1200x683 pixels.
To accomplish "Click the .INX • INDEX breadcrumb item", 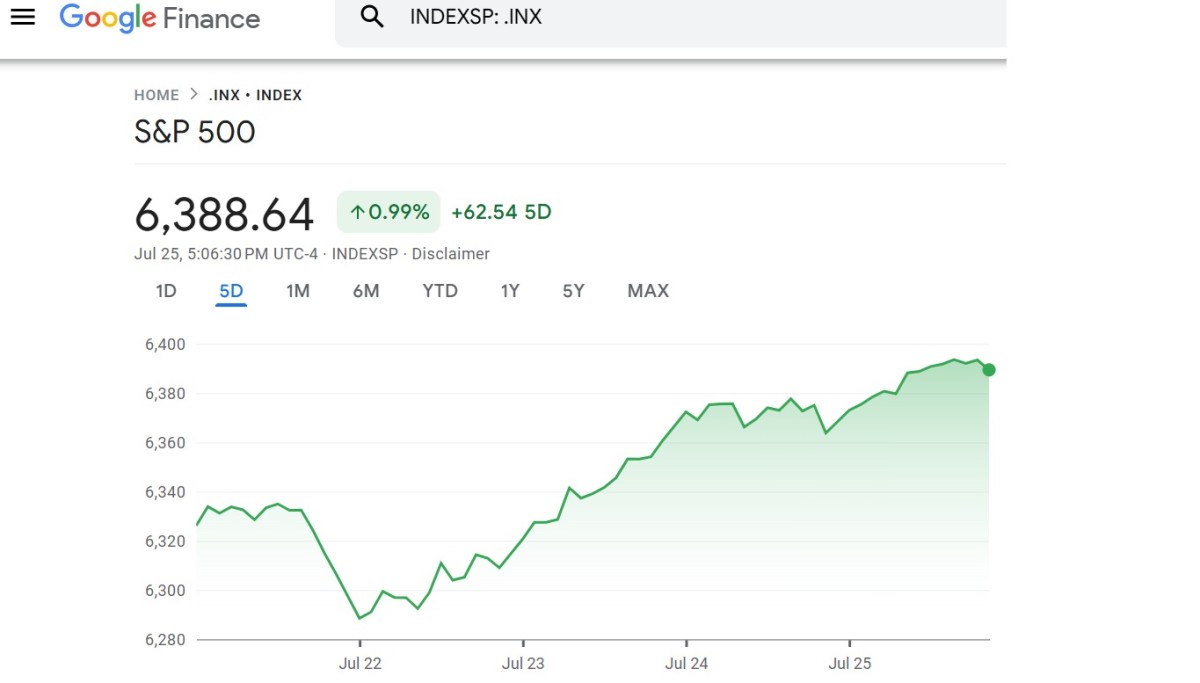I will [x=255, y=94].
